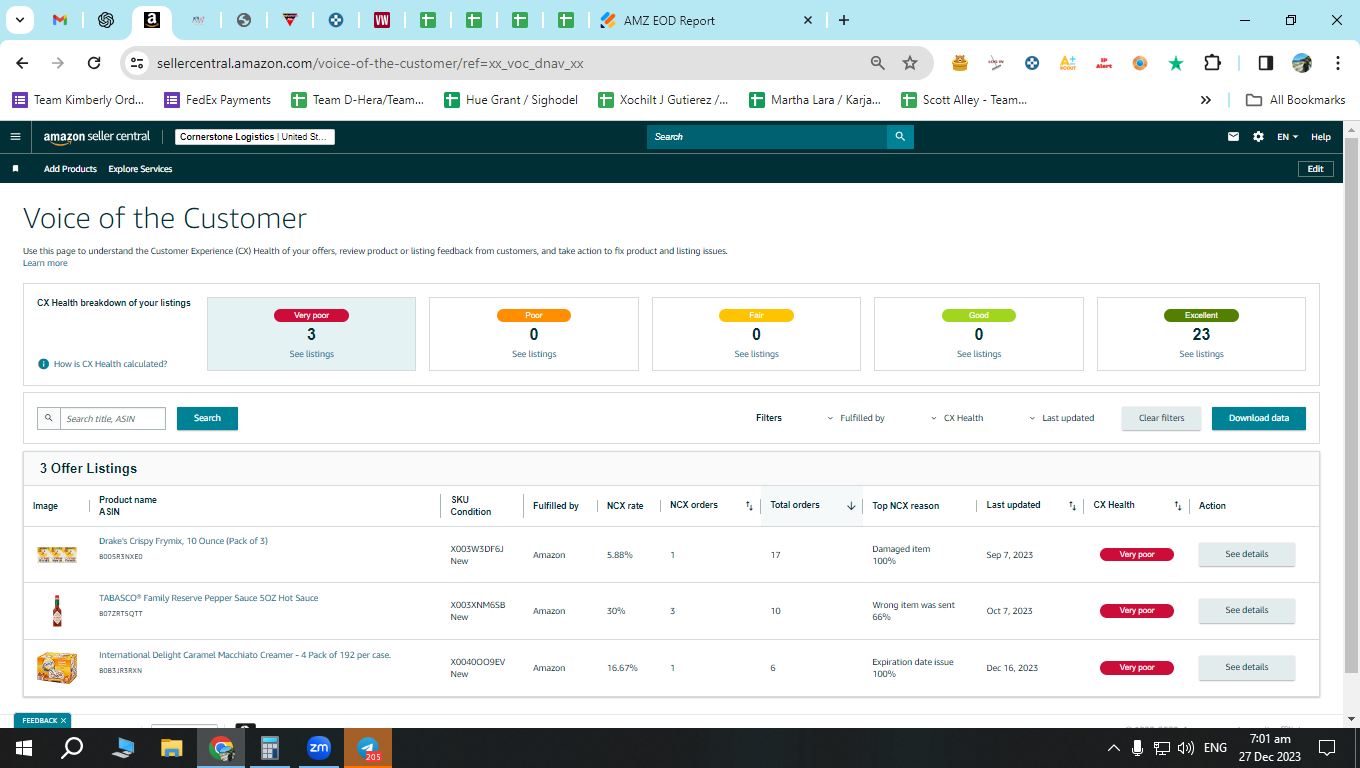Click Download data button
This screenshot has width=1360, height=768.
[x=1258, y=418]
